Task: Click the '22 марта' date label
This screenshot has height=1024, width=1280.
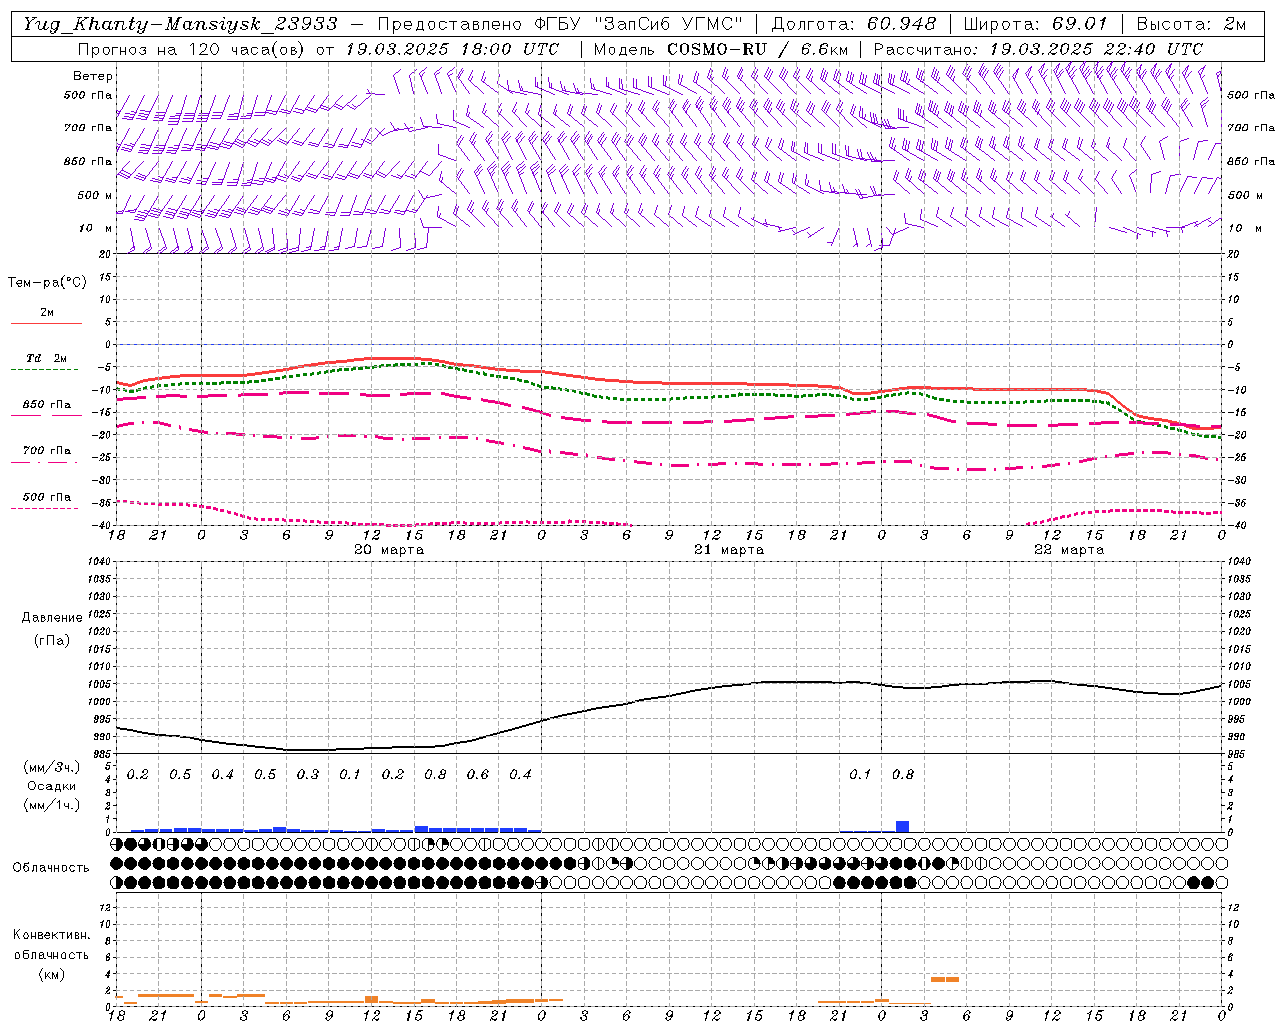Action: click(x=1069, y=550)
